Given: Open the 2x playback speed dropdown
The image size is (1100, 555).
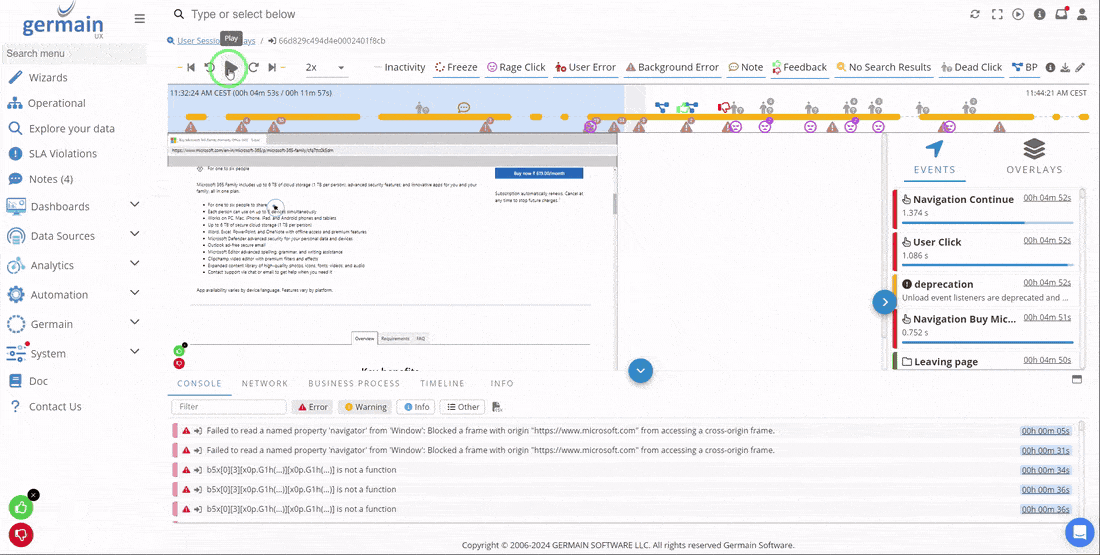Looking at the screenshot, I should point(325,67).
